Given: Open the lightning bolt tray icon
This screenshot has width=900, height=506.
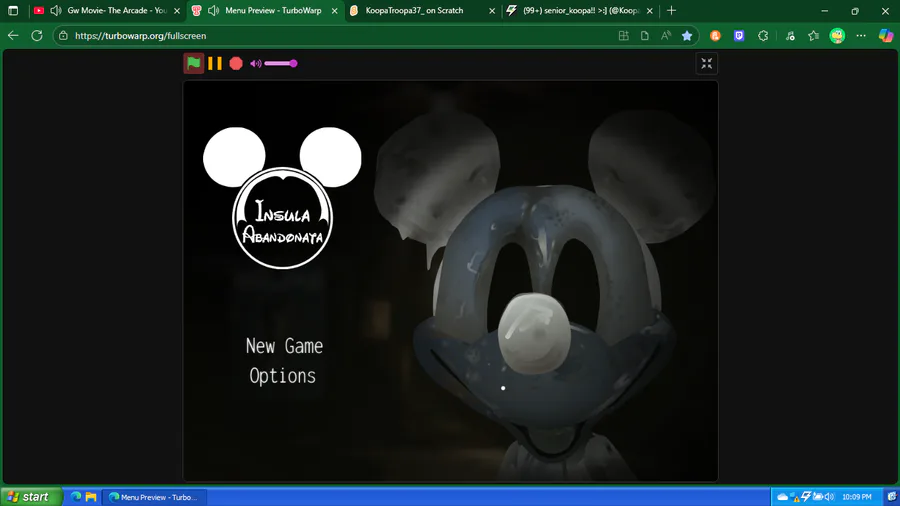Looking at the screenshot, I should click(806, 496).
